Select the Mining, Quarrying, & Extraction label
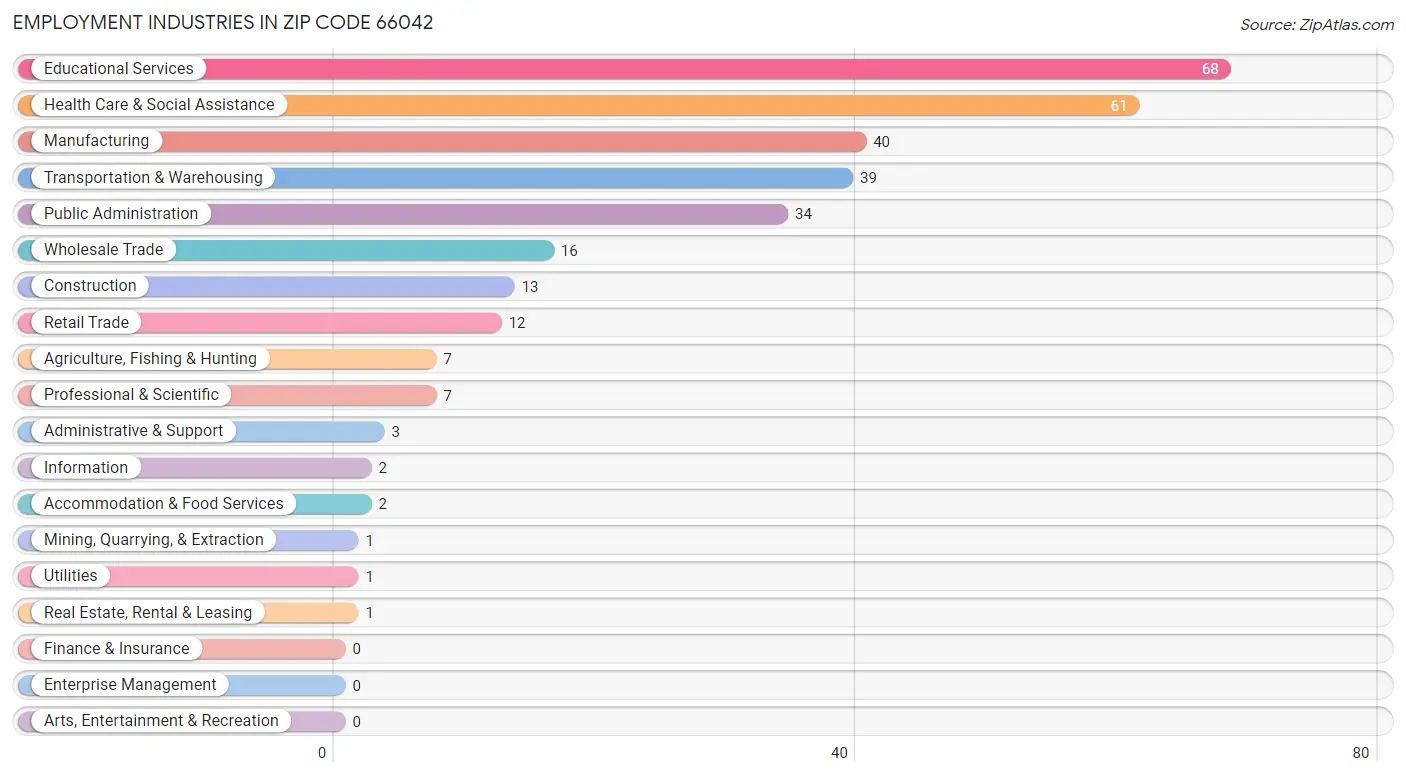 coord(154,540)
